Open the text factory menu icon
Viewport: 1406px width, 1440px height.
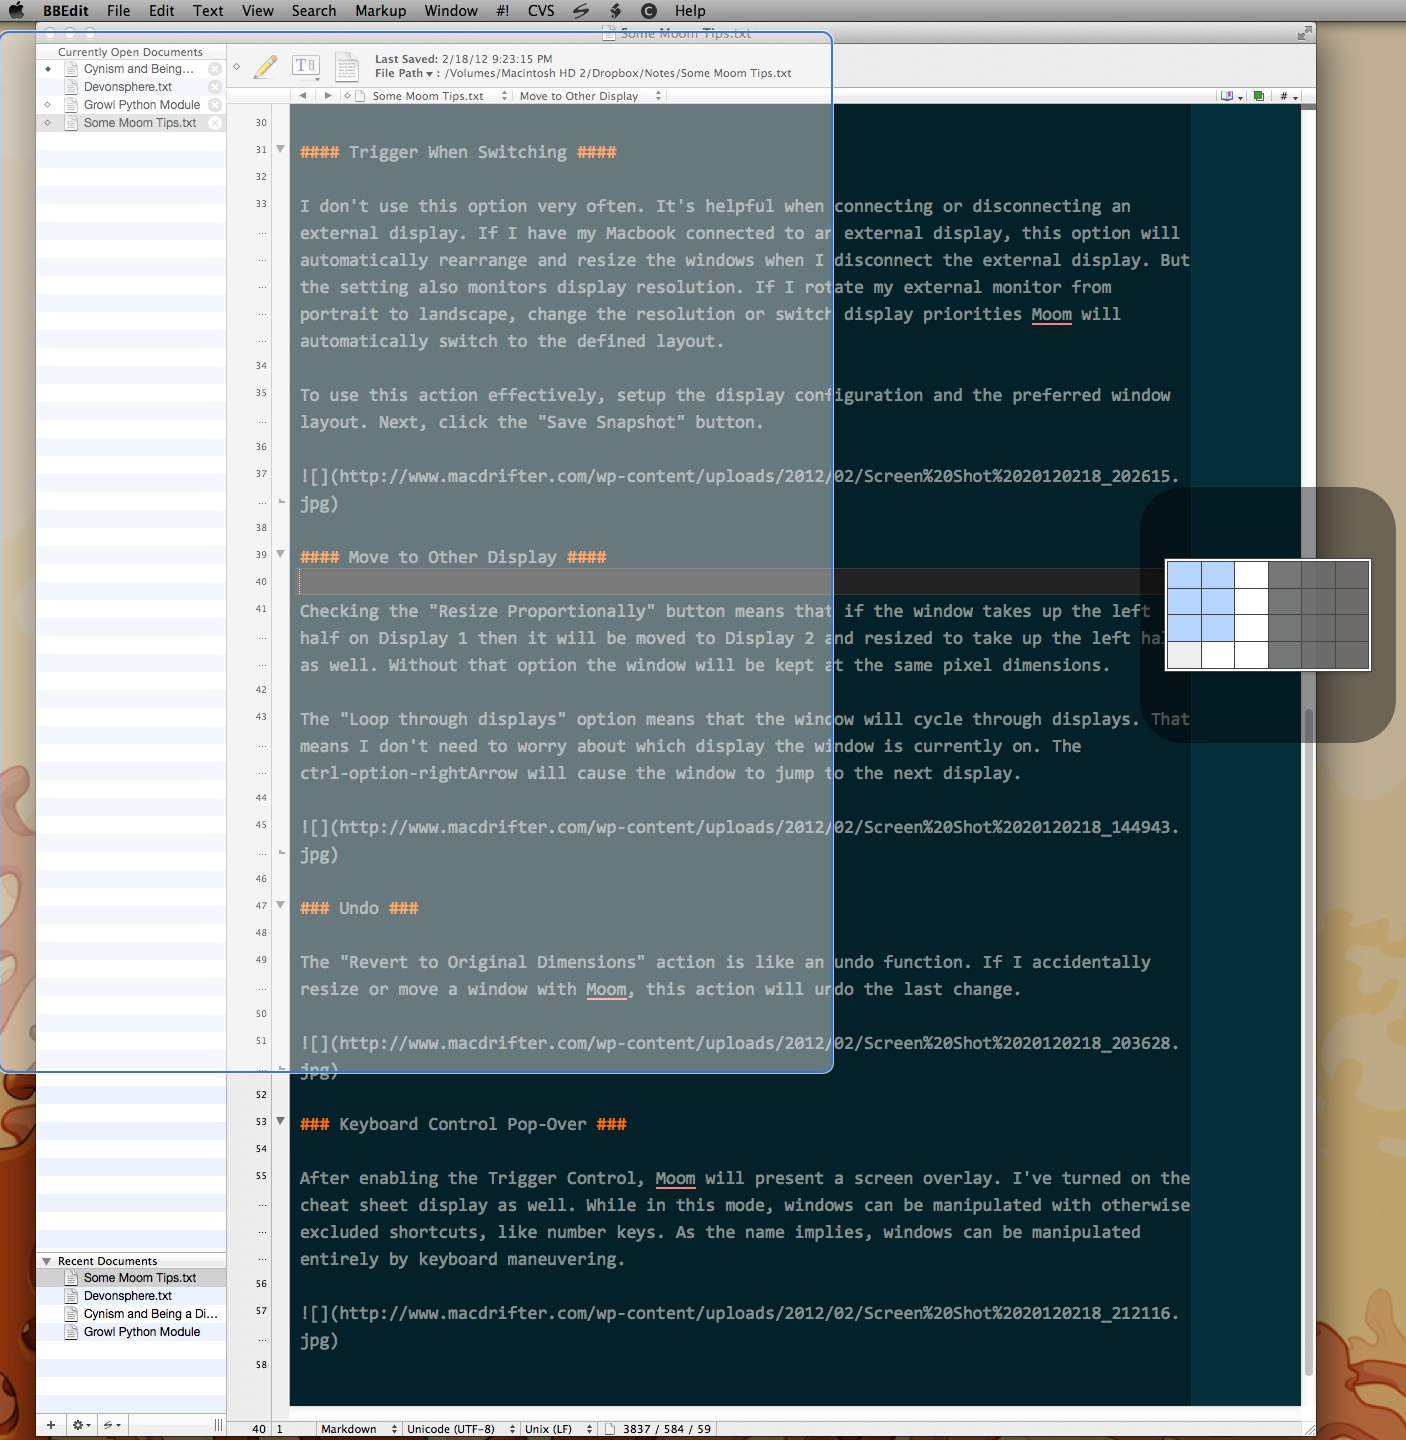(x=615, y=11)
